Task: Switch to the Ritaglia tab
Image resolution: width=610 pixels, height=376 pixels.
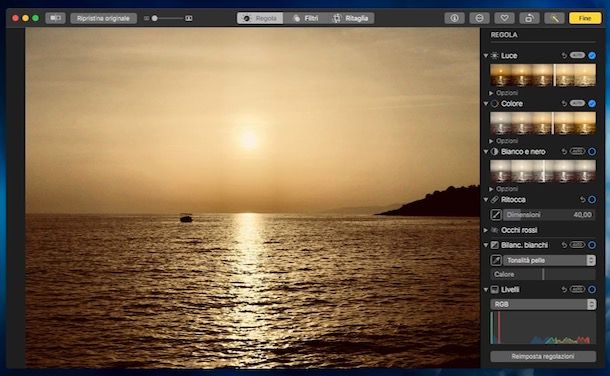Action: point(351,18)
